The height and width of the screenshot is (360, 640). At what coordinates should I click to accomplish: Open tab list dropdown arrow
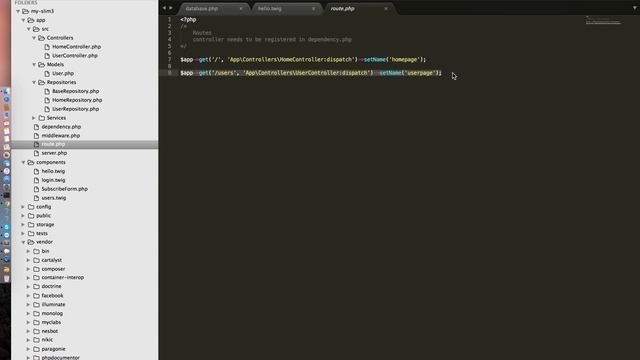pos(635,8)
